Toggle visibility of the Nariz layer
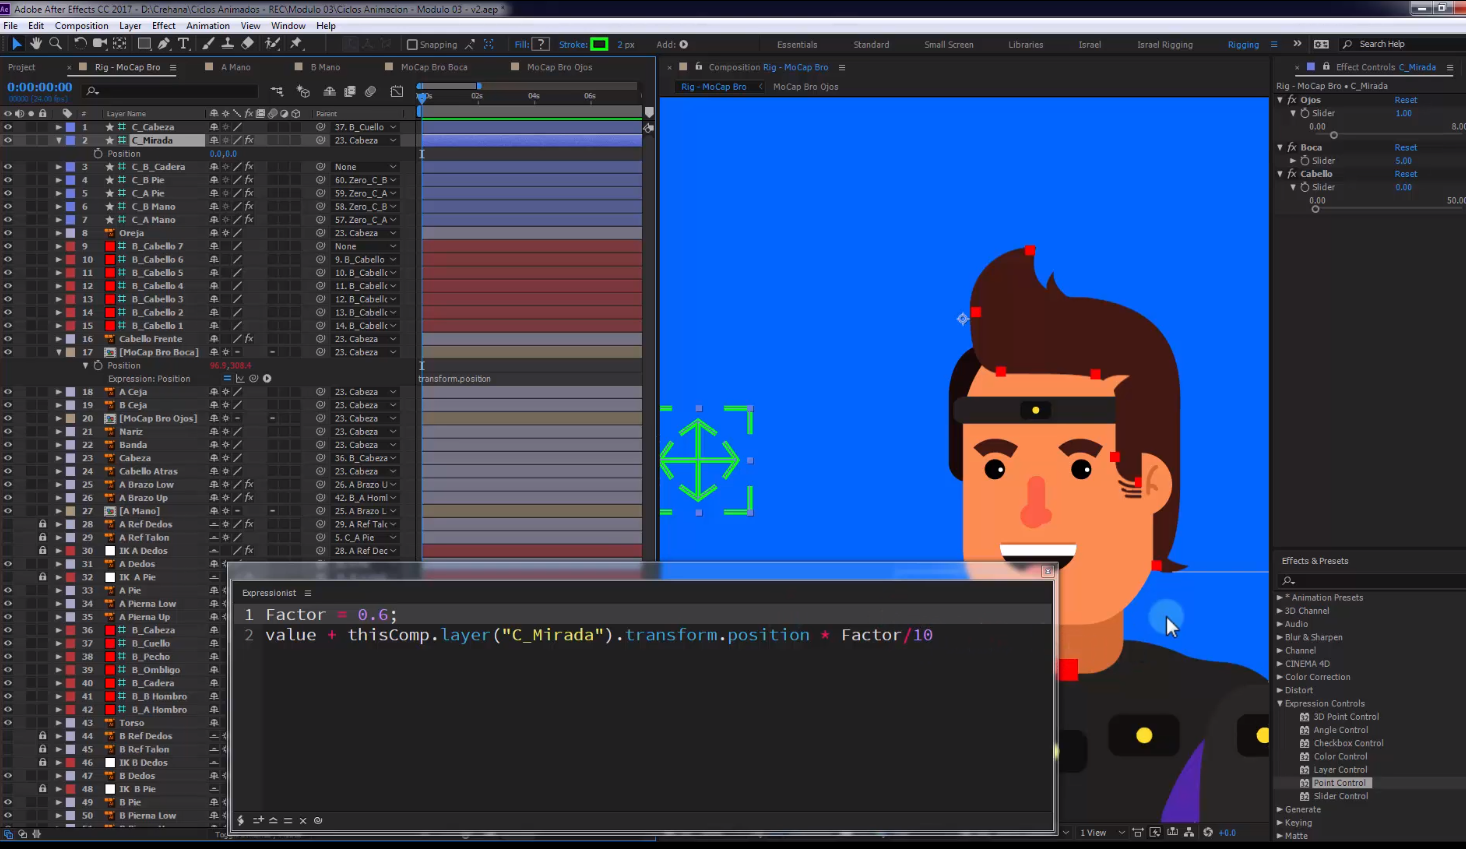 (x=8, y=432)
